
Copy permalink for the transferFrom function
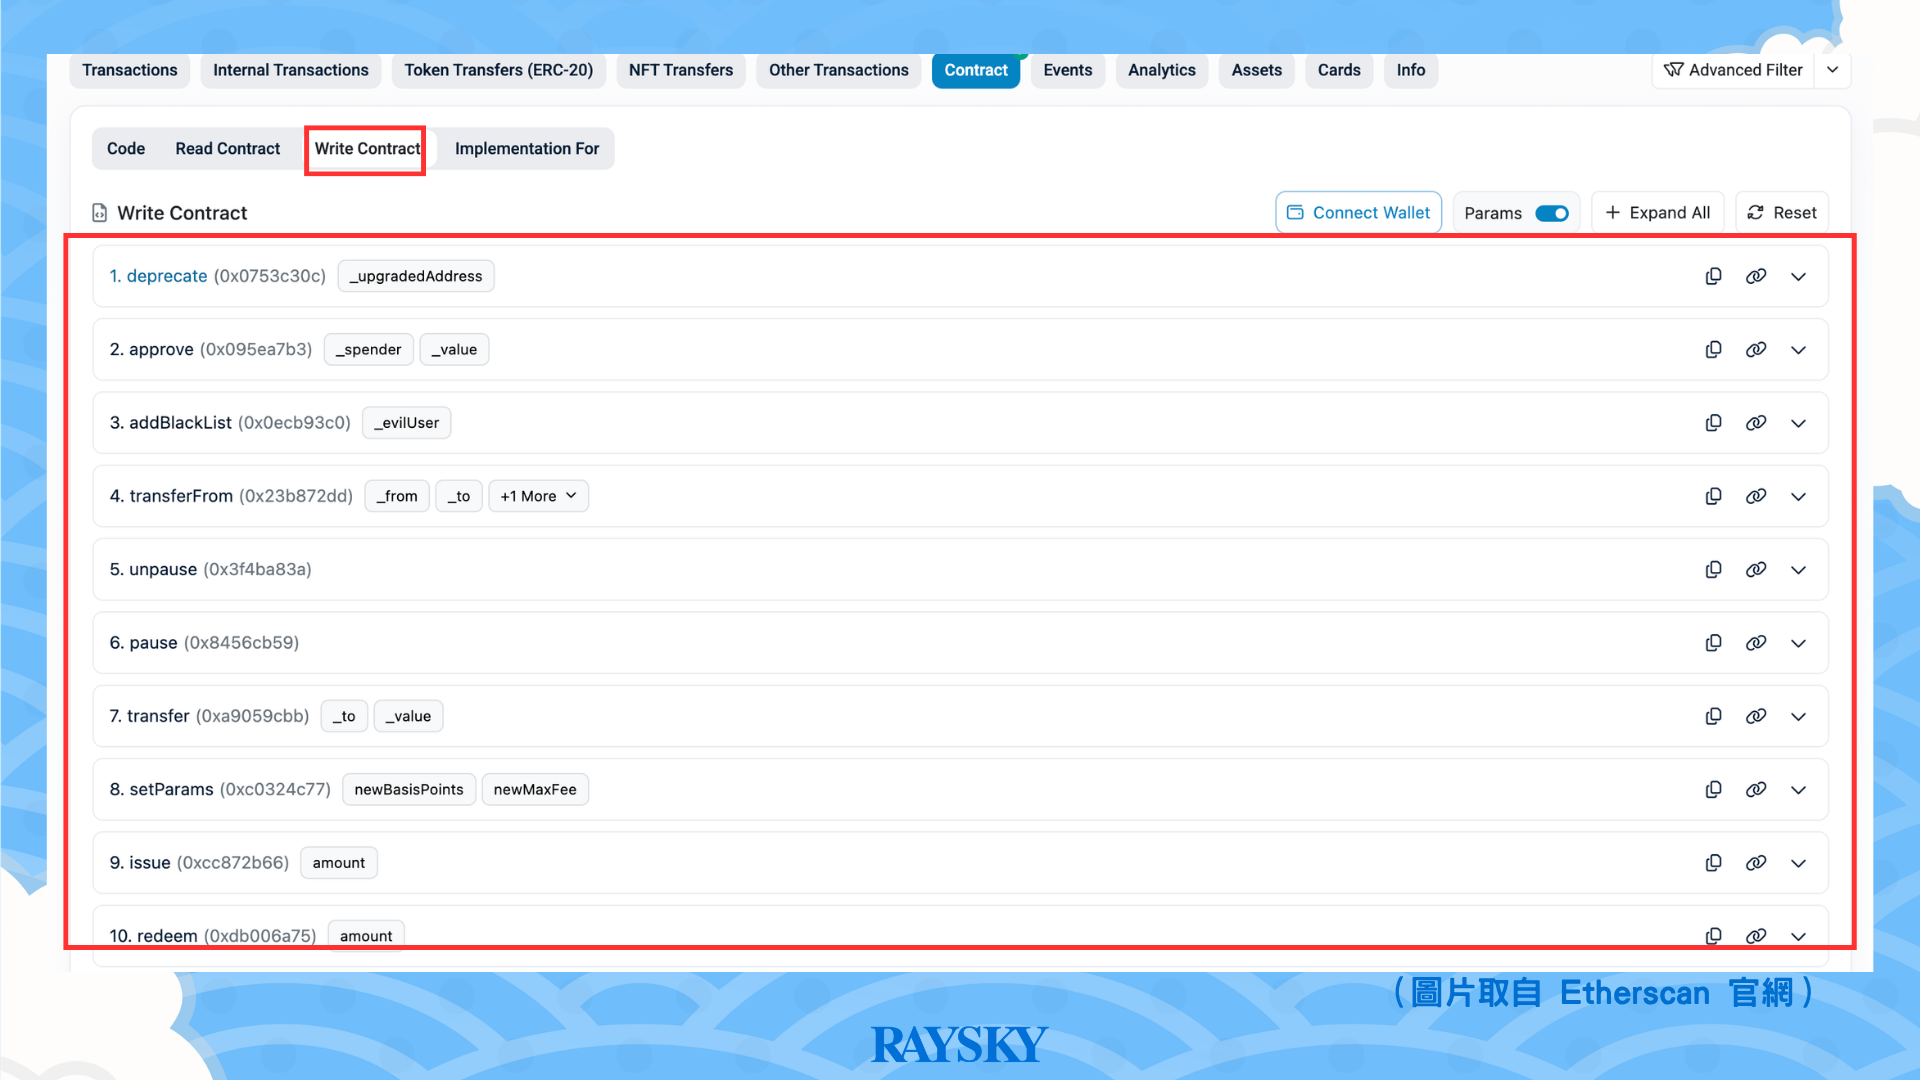[1756, 496]
